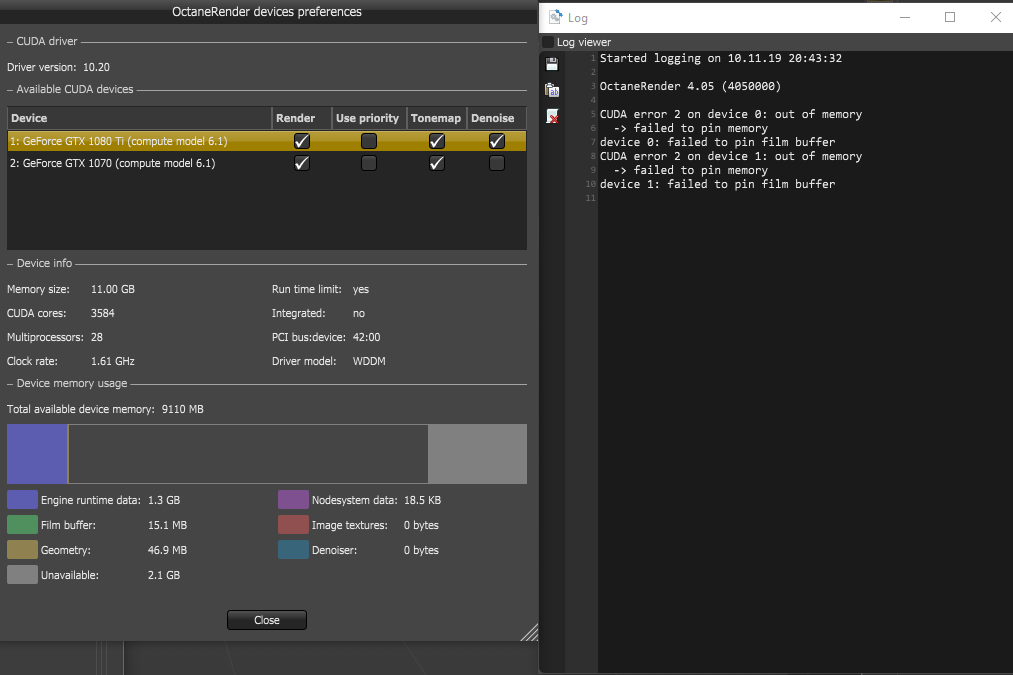
Task: Select the GeForce GTX 1070 device row
Action: pyautogui.click(x=267, y=163)
